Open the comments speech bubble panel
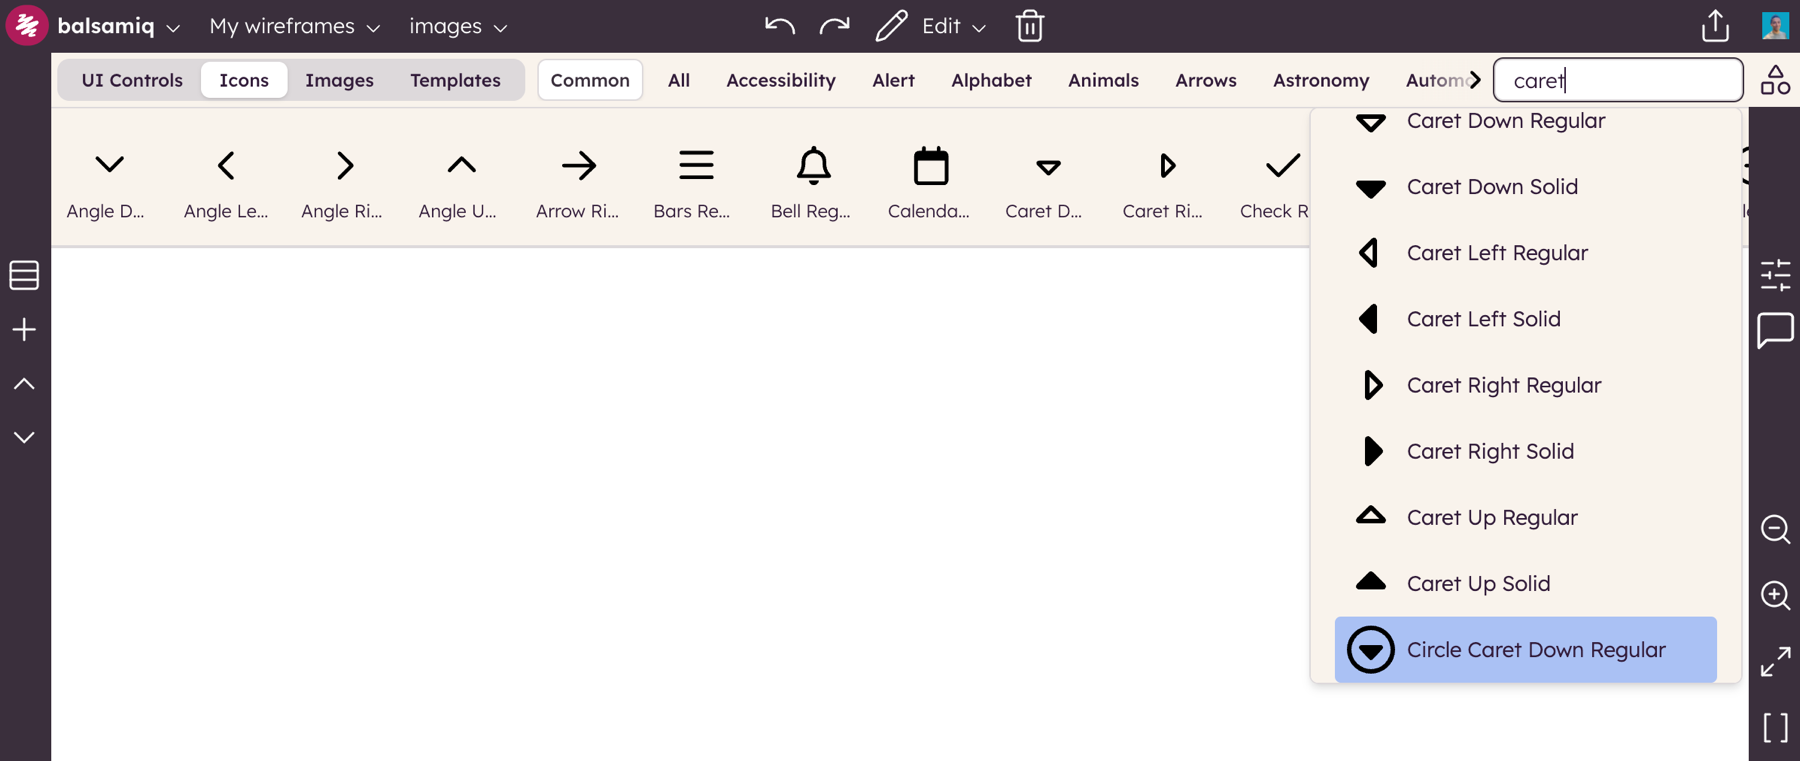This screenshot has height=761, width=1800. (1775, 330)
